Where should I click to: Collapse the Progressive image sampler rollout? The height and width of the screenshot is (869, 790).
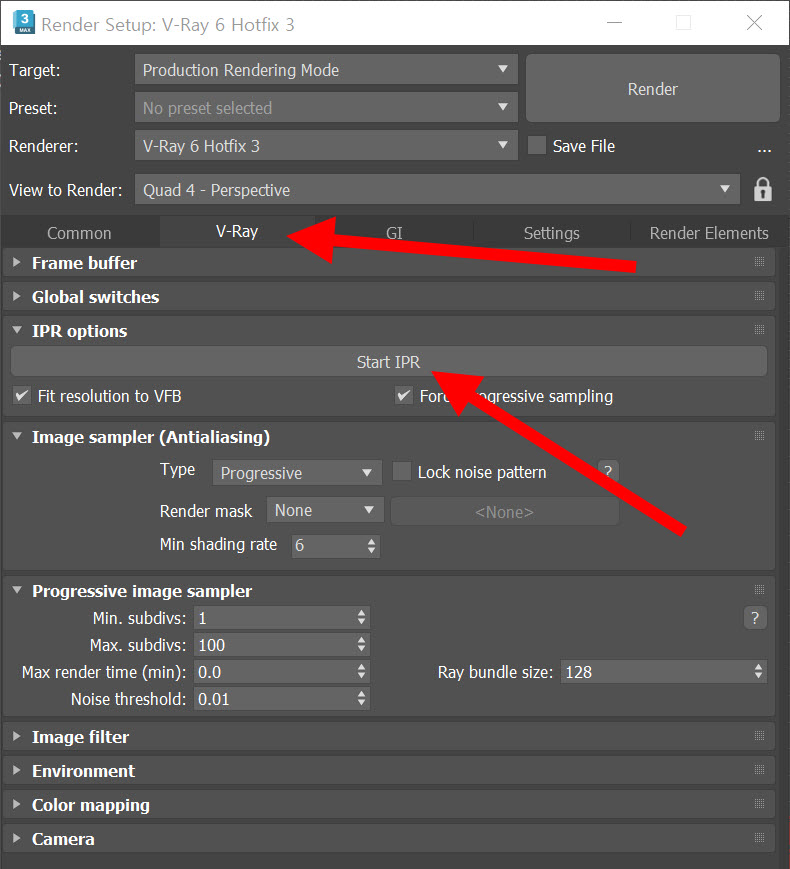(x=17, y=590)
